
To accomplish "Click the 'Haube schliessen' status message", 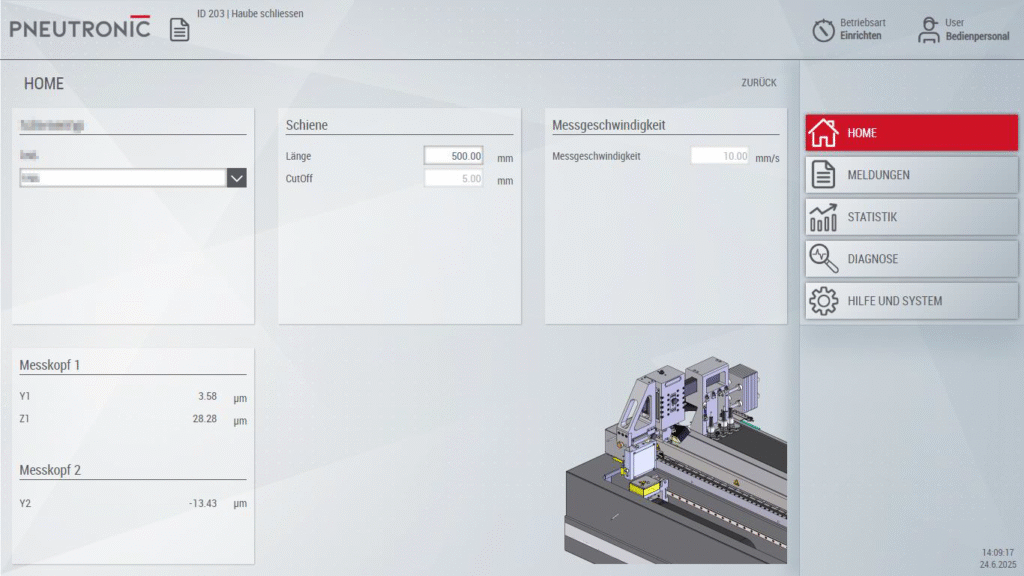I will click(x=267, y=14).
